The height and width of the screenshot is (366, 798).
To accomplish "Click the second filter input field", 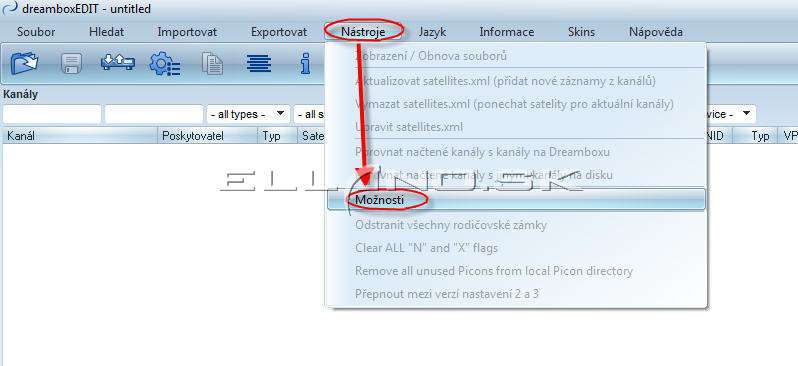I will (x=154, y=115).
